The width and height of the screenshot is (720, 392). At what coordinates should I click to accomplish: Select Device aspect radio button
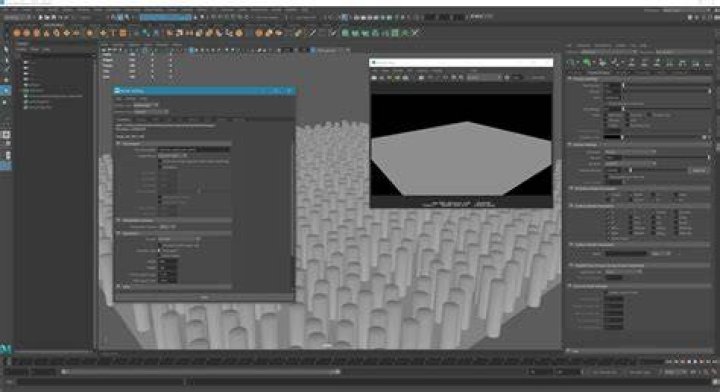click(x=160, y=256)
